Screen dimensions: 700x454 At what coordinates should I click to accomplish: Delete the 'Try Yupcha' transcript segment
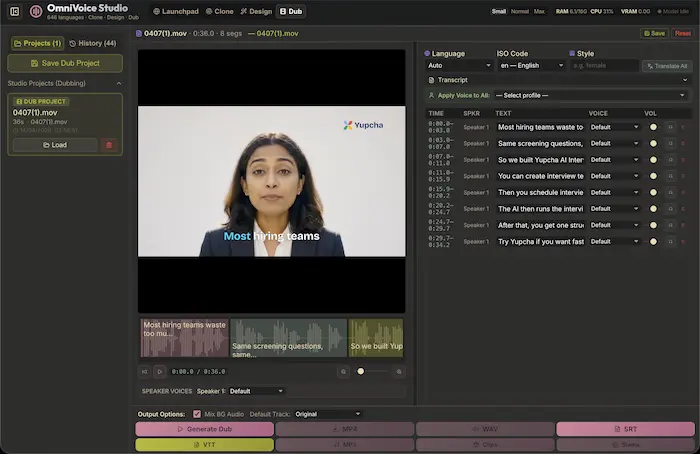click(683, 241)
